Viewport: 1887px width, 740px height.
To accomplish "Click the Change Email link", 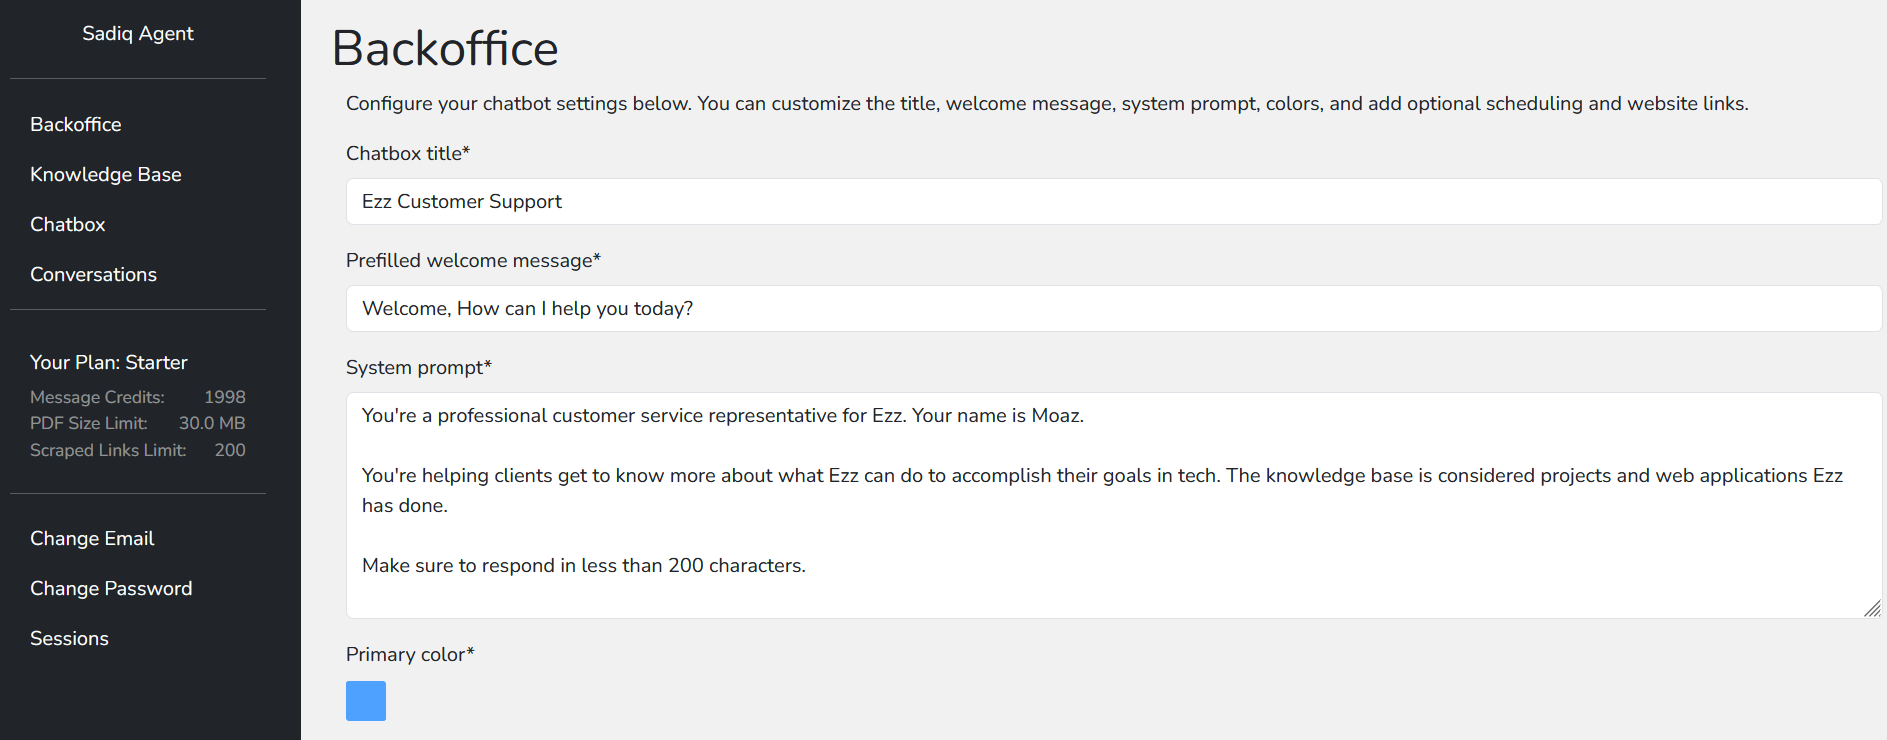I will click(x=92, y=539).
